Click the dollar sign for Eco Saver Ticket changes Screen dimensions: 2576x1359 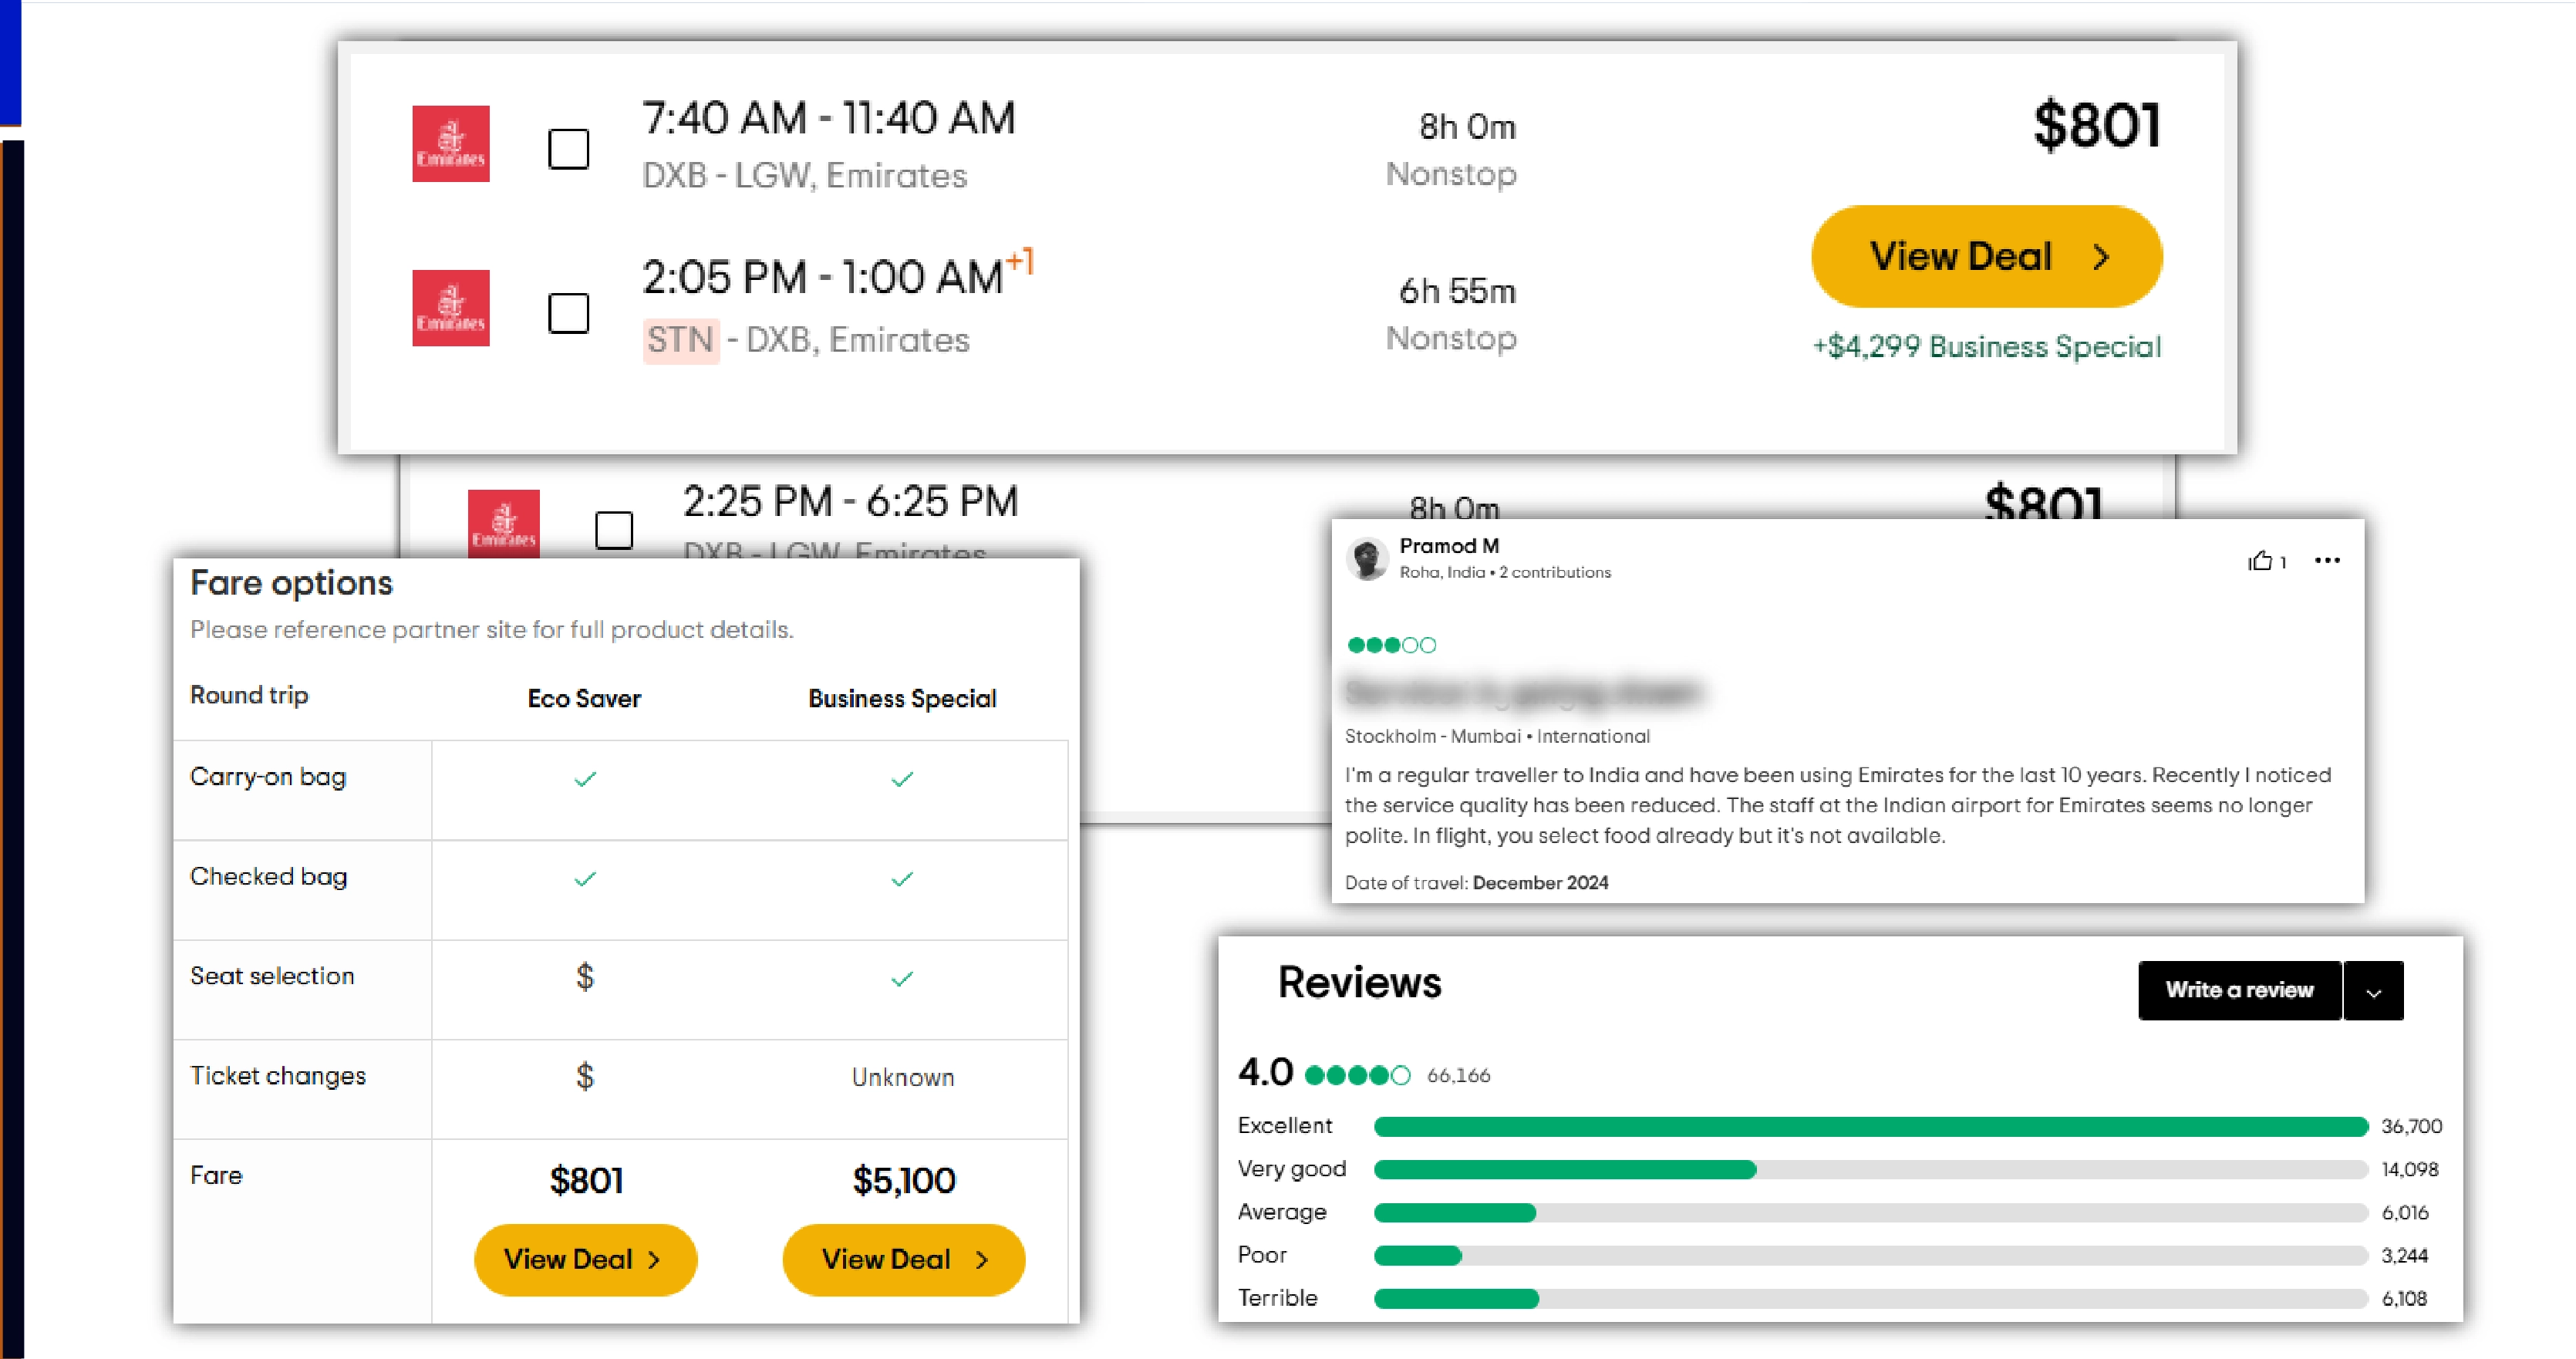585,1077
